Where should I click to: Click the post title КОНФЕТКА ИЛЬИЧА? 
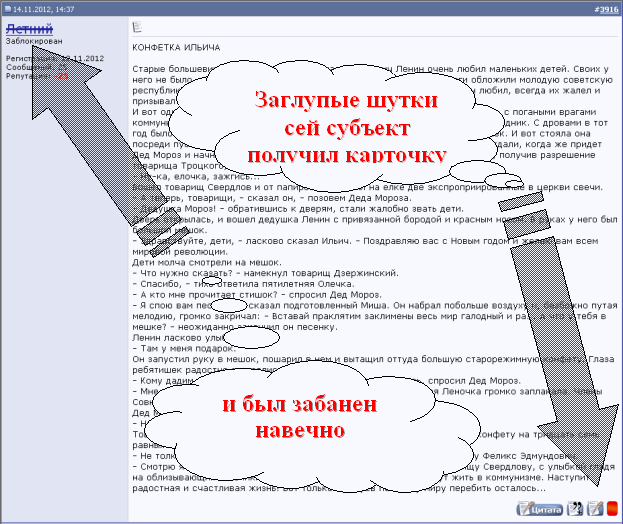(175, 46)
